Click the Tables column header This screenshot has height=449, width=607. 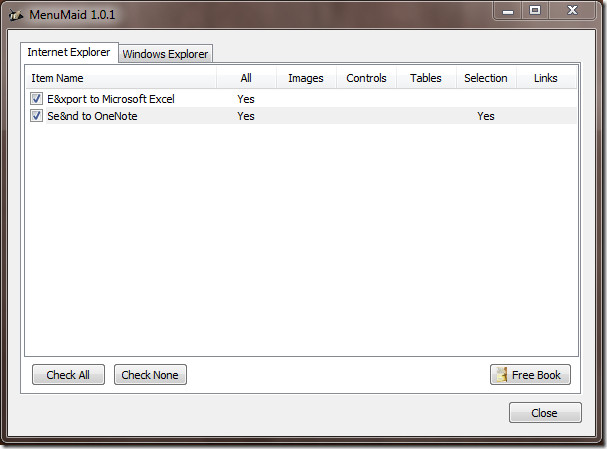coord(426,78)
